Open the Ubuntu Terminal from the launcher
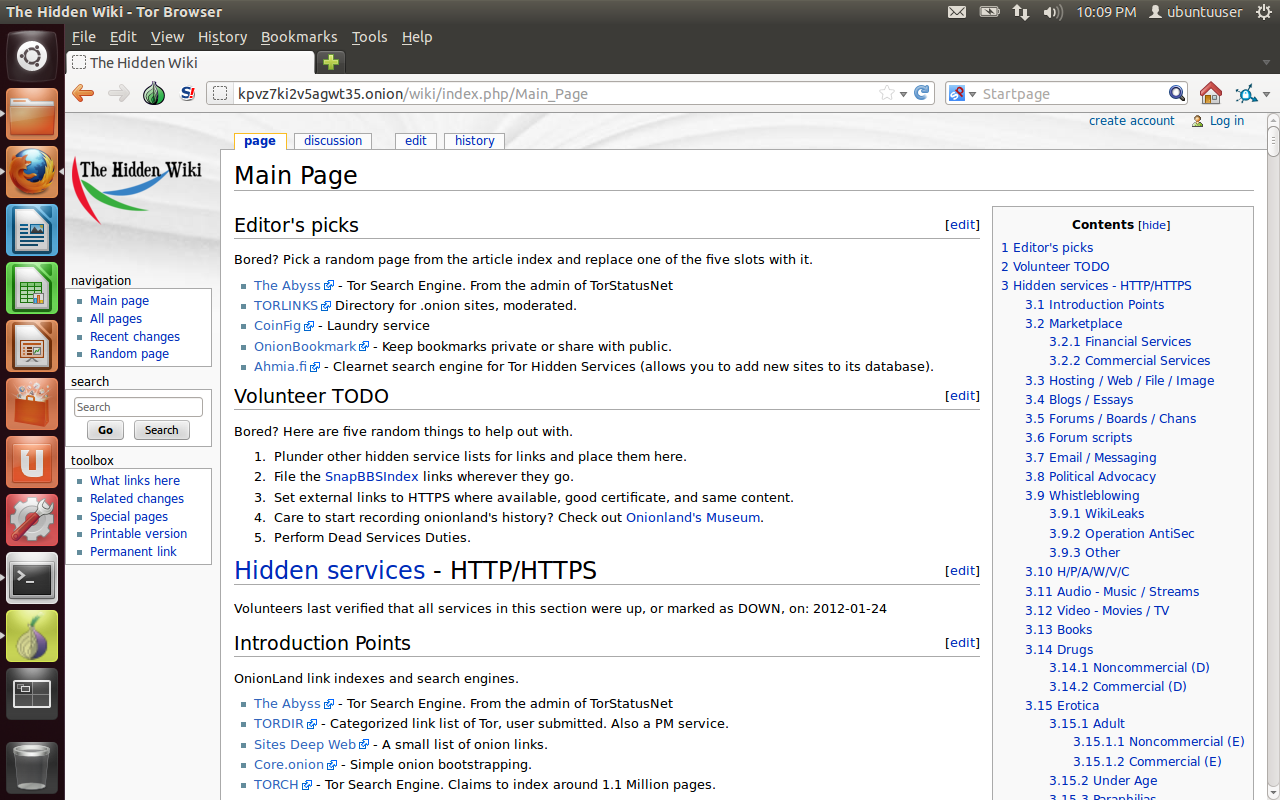1280x800 pixels. [32, 578]
